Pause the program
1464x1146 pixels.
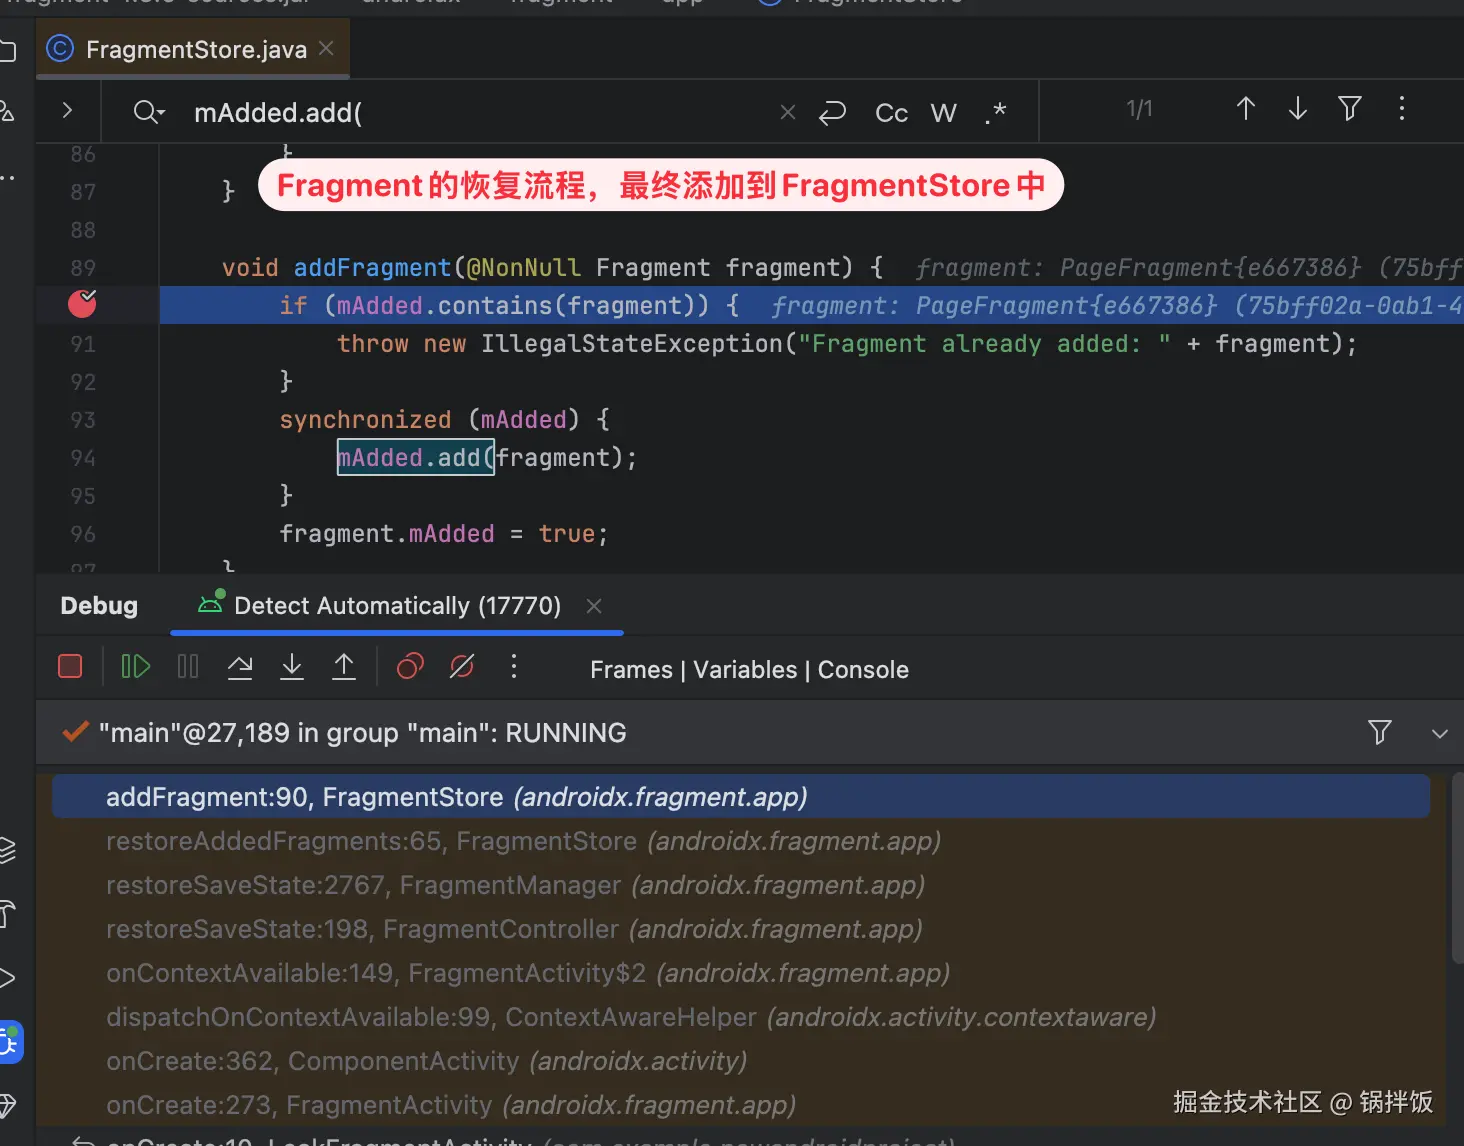click(188, 666)
